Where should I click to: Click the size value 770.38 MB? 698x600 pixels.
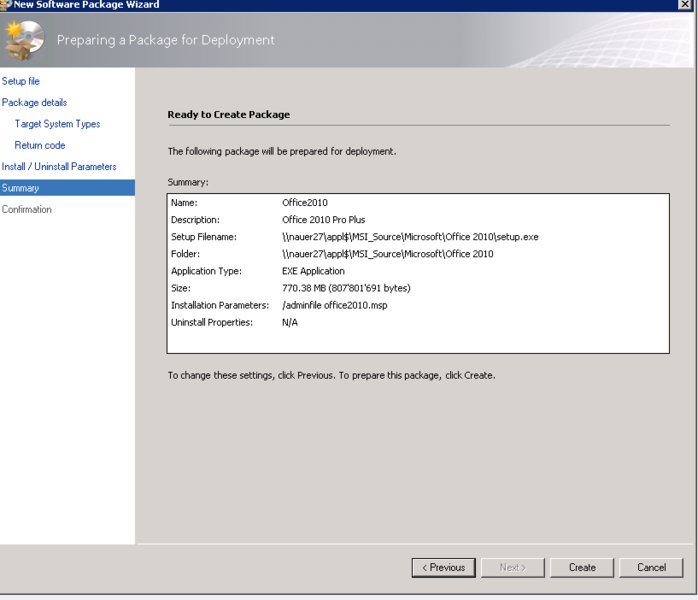tap(346, 288)
